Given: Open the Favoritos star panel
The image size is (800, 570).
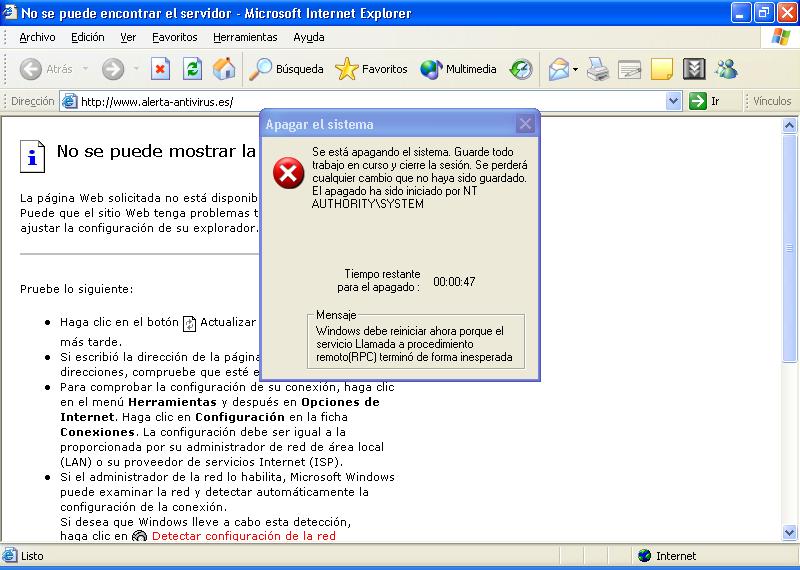Looking at the screenshot, I should click(x=372, y=69).
